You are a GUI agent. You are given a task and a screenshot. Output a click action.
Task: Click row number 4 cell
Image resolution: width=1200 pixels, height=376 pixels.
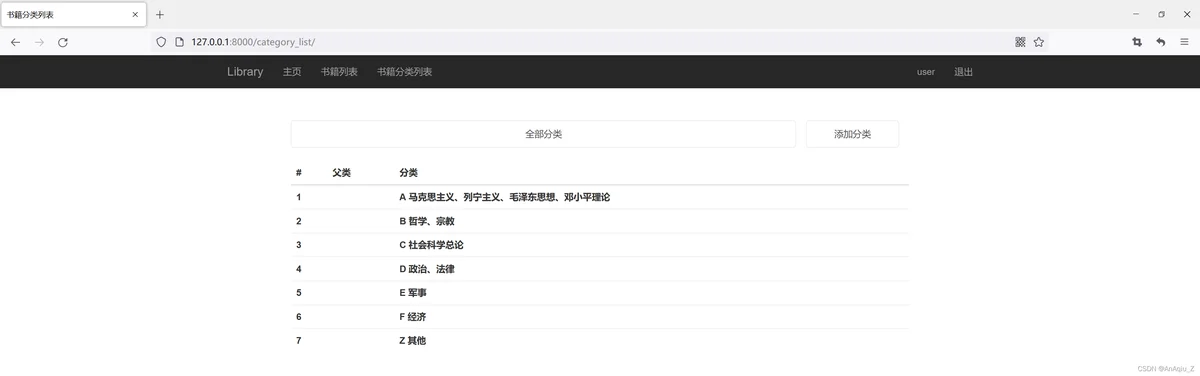299,269
